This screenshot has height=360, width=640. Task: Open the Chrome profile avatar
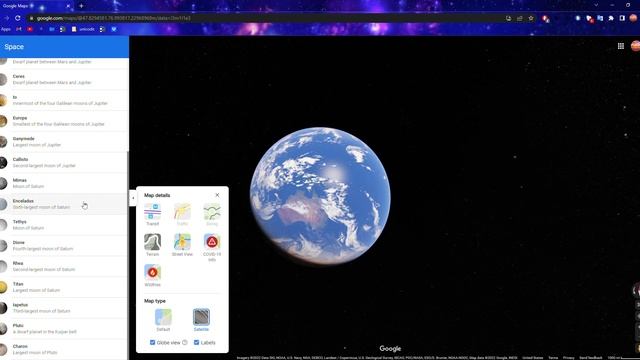pos(633,18)
